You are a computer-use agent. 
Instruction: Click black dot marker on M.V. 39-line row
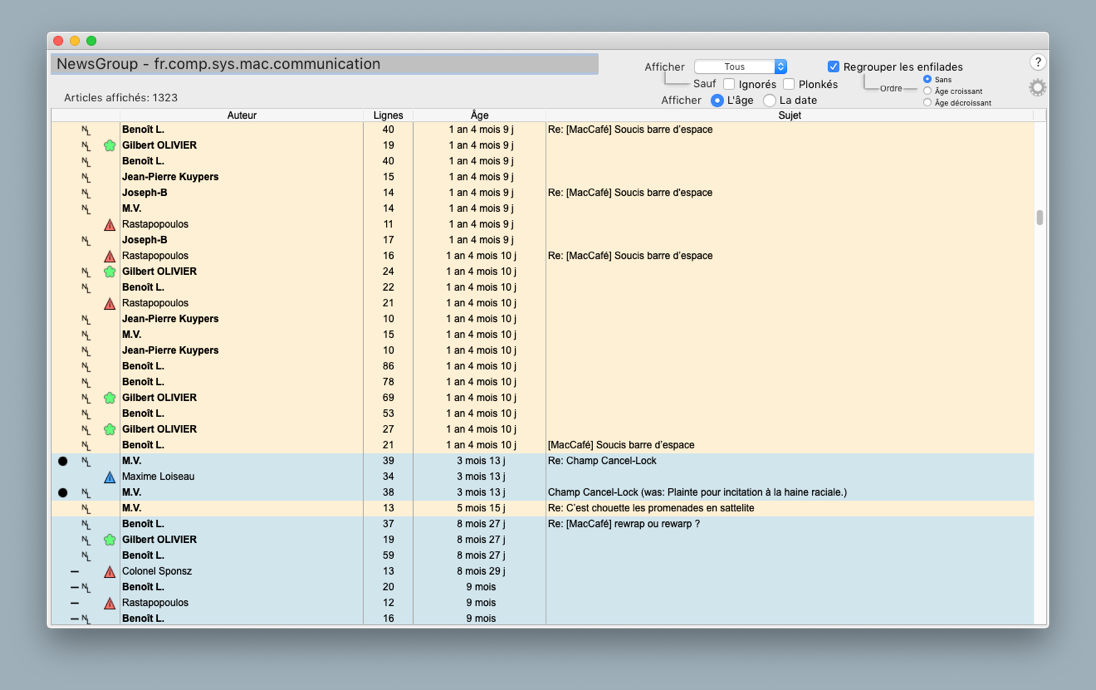point(63,461)
